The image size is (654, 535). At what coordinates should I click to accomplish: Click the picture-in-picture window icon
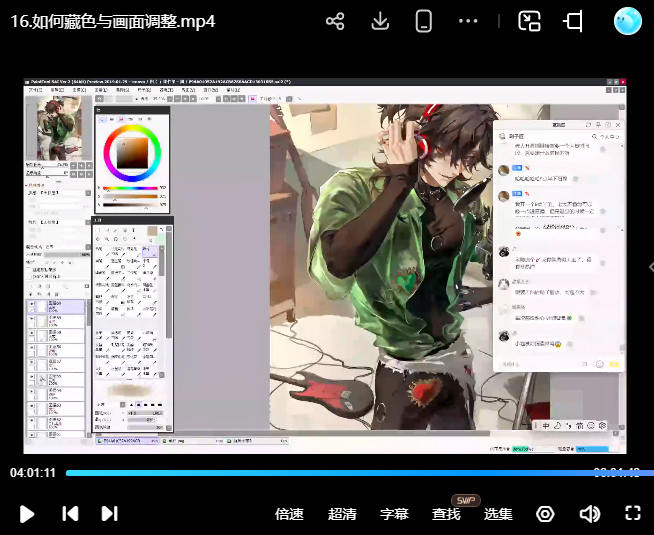[529, 21]
